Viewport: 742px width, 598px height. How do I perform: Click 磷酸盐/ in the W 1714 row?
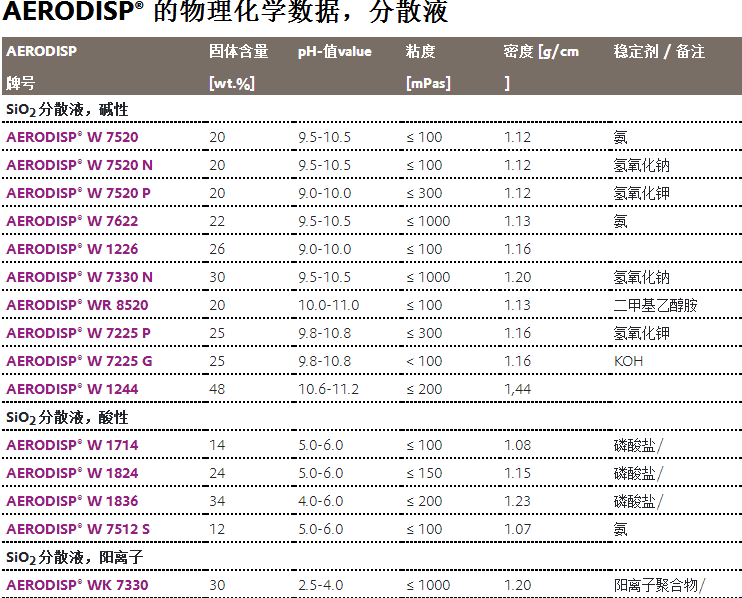pos(638,445)
